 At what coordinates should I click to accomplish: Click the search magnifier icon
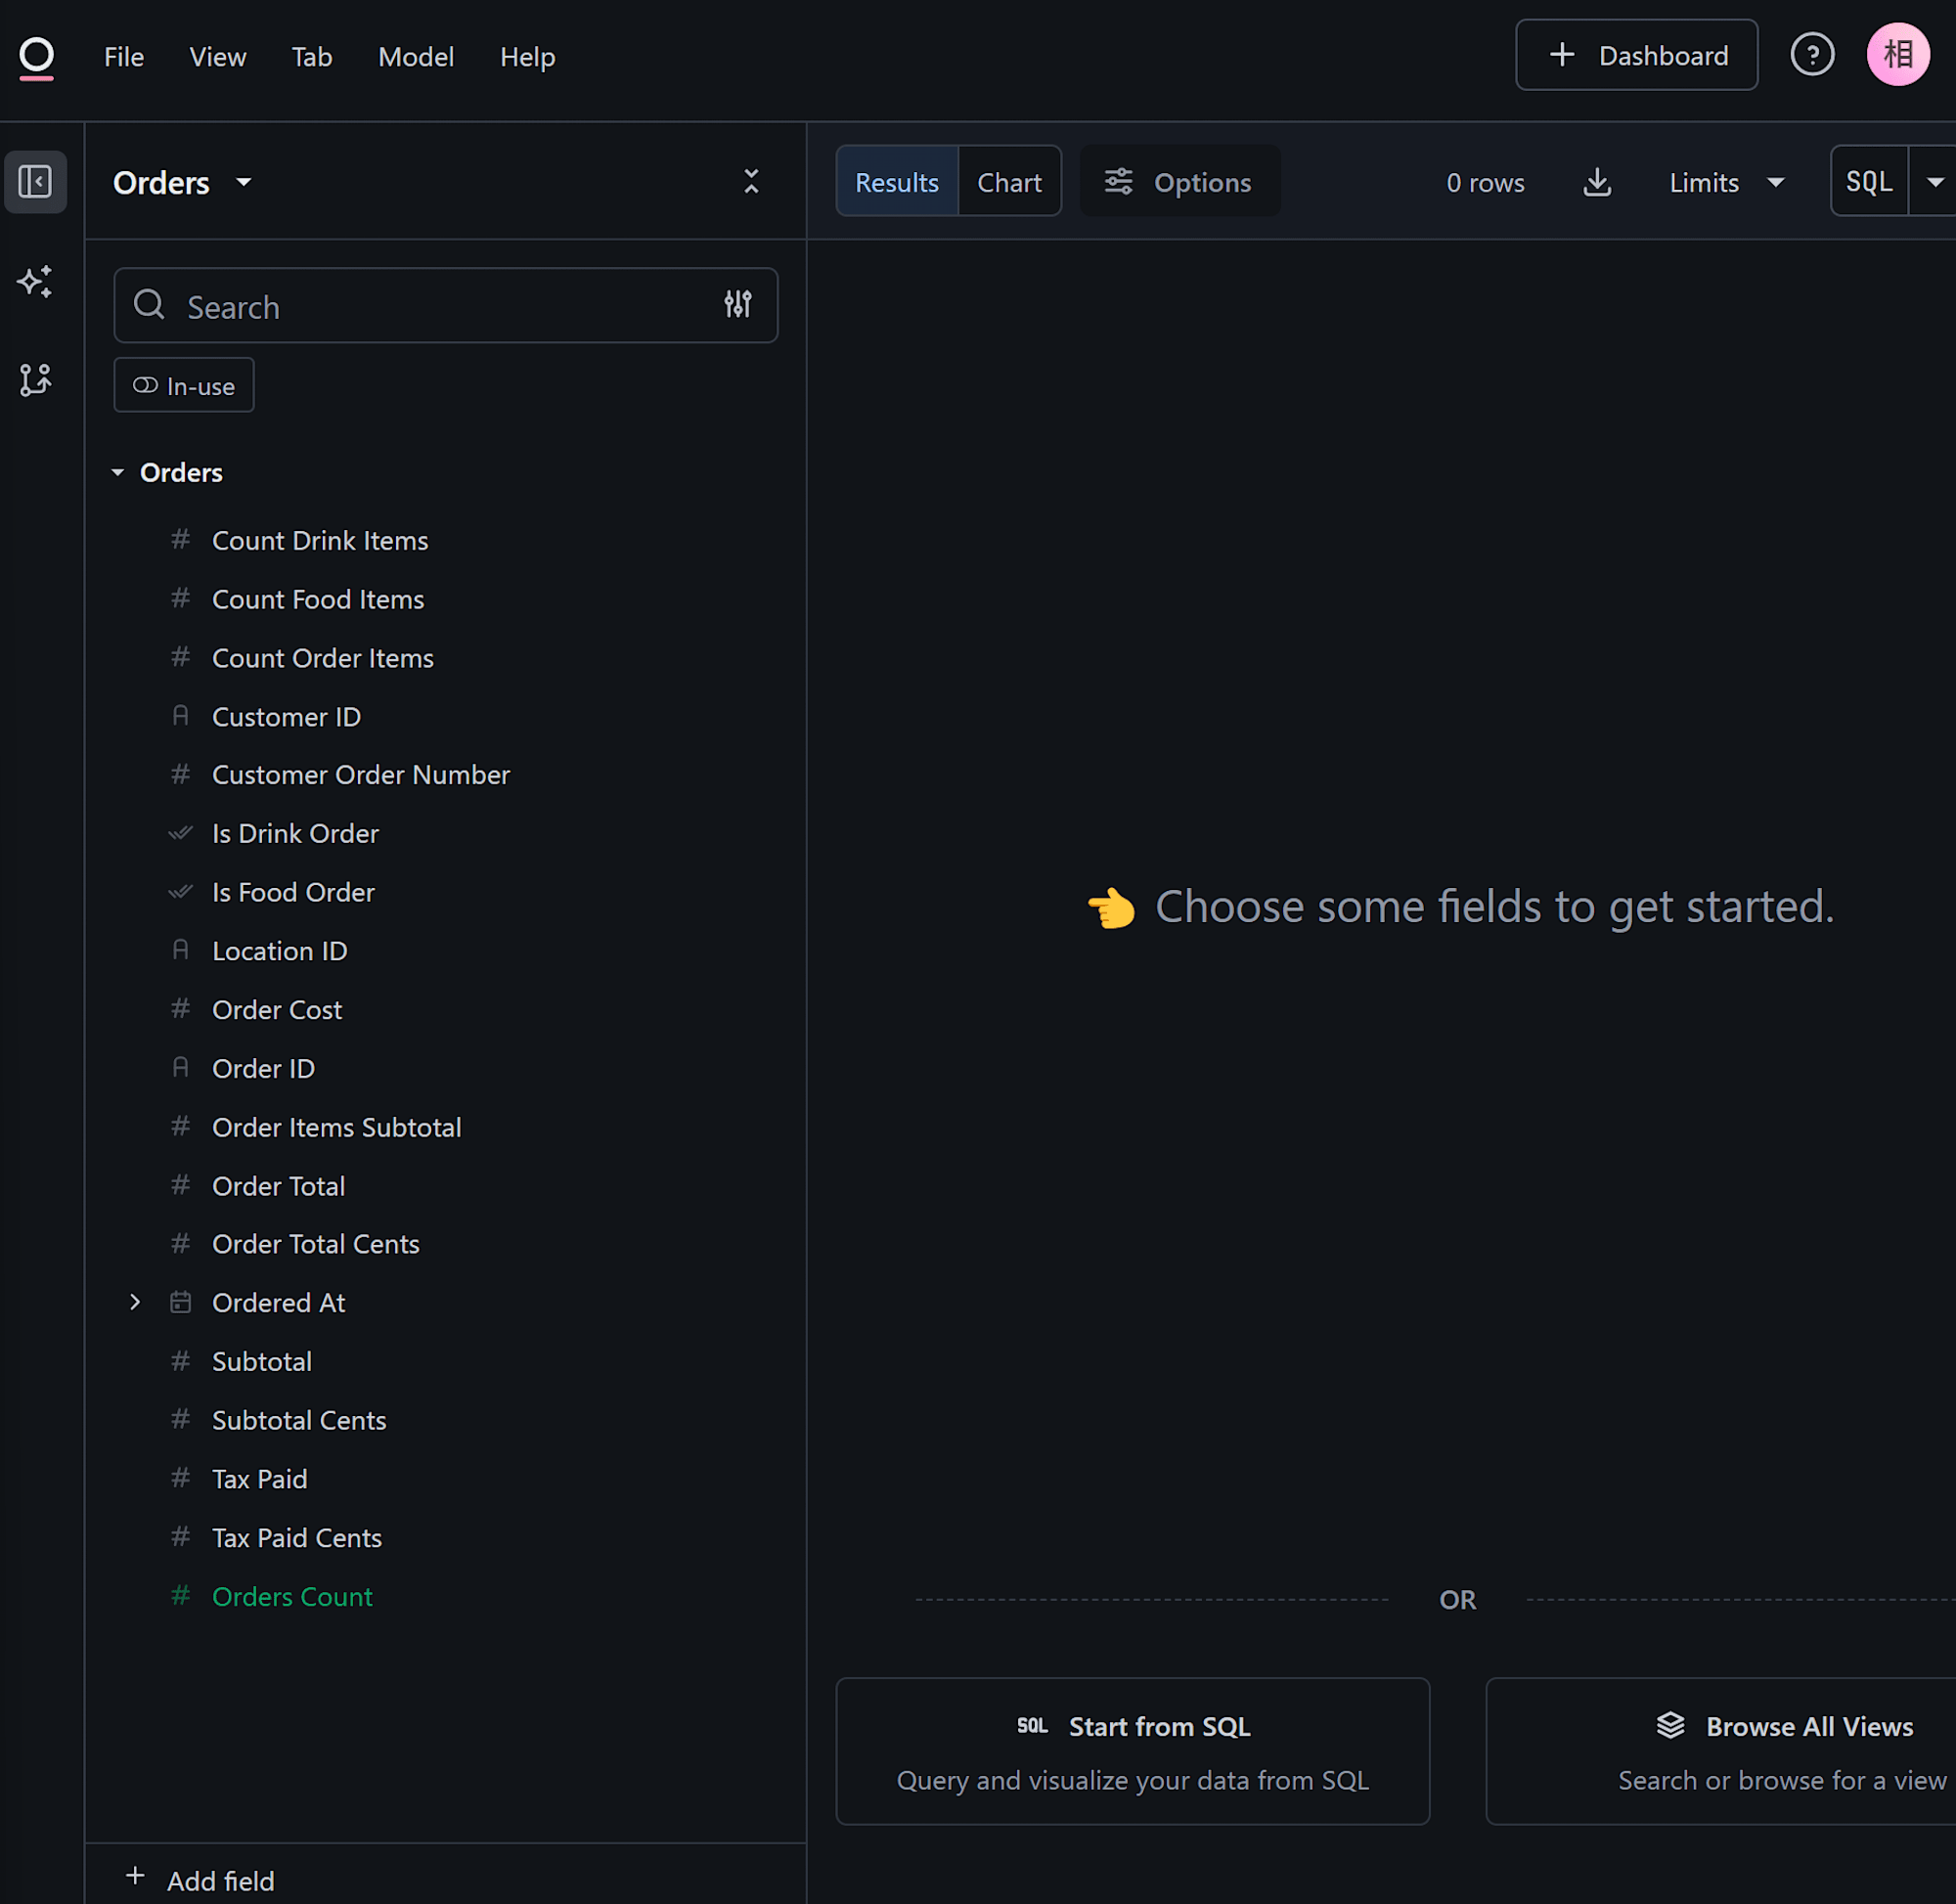pos(149,304)
